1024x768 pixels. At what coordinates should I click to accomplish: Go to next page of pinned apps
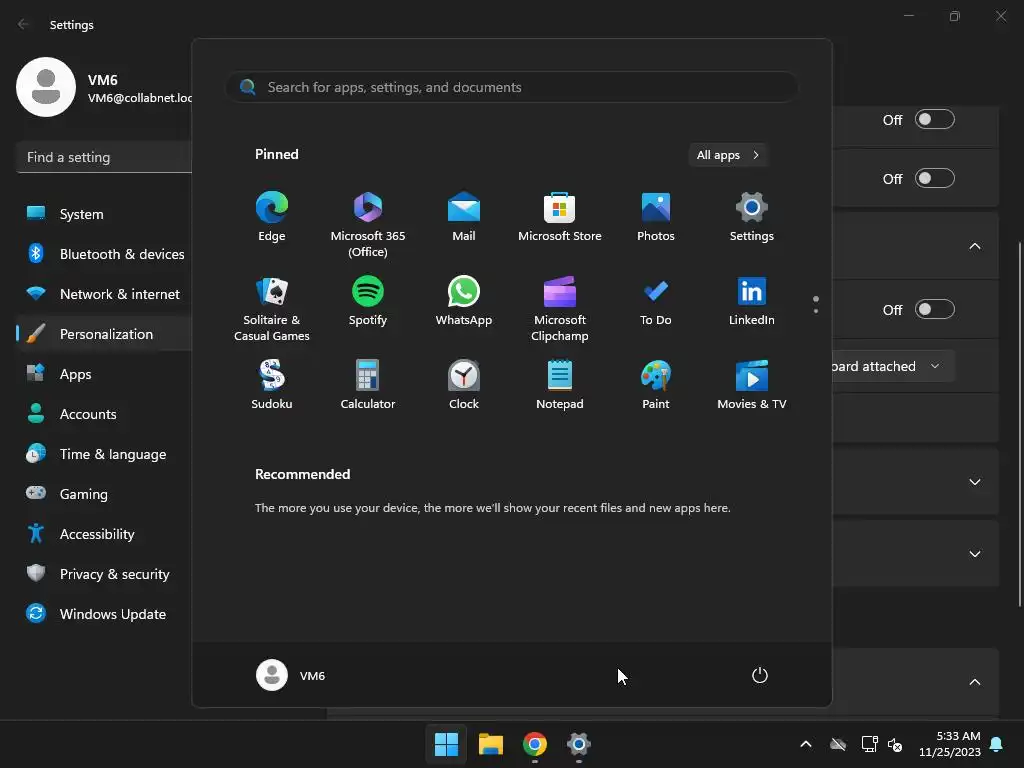pyautogui.click(x=816, y=311)
